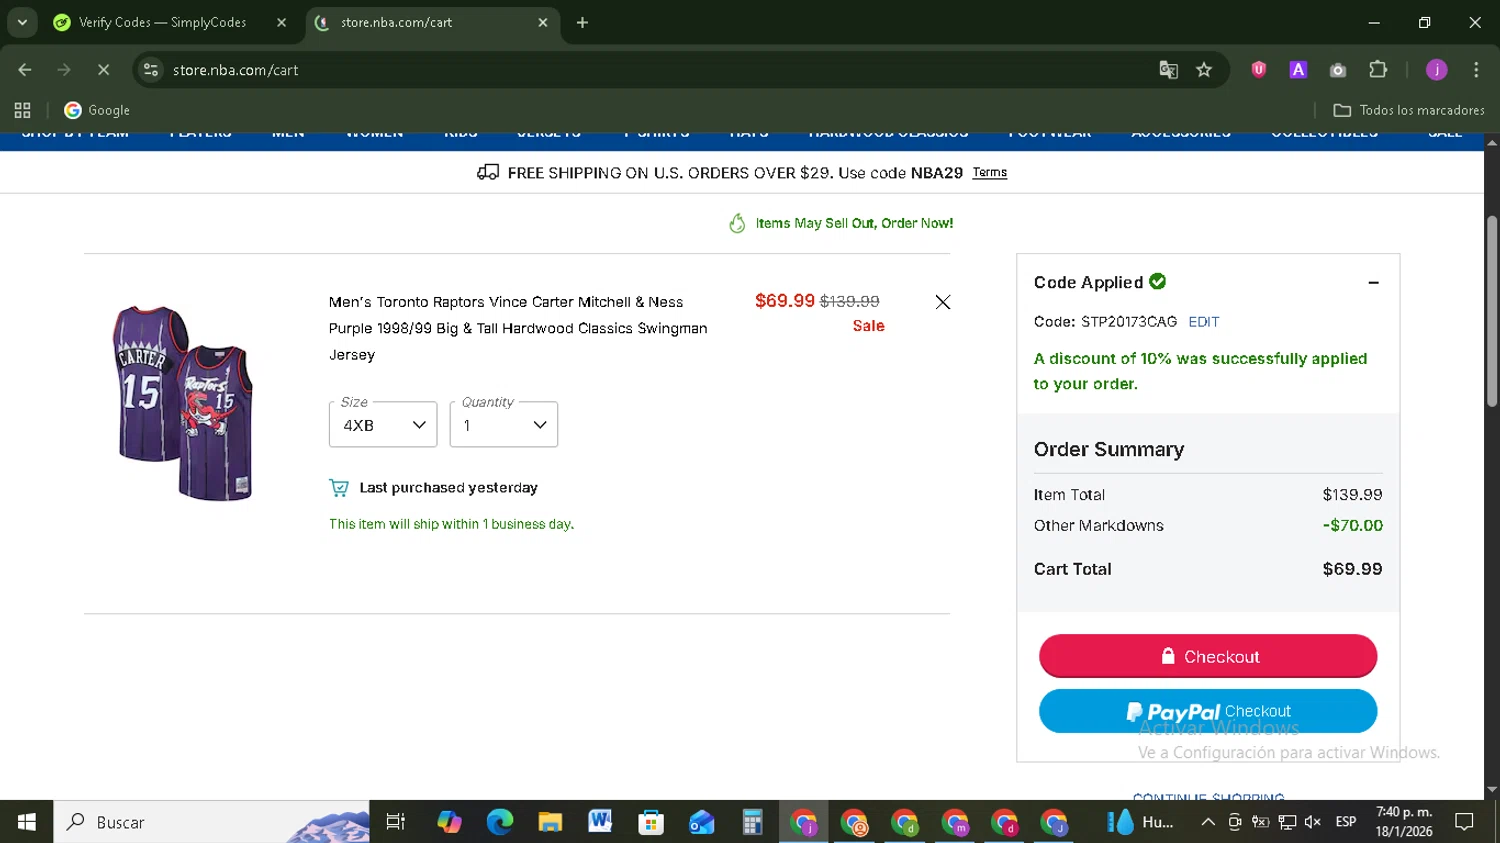Bookmark this page with star icon
The width and height of the screenshot is (1500, 843).
pyautogui.click(x=1204, y=70)
